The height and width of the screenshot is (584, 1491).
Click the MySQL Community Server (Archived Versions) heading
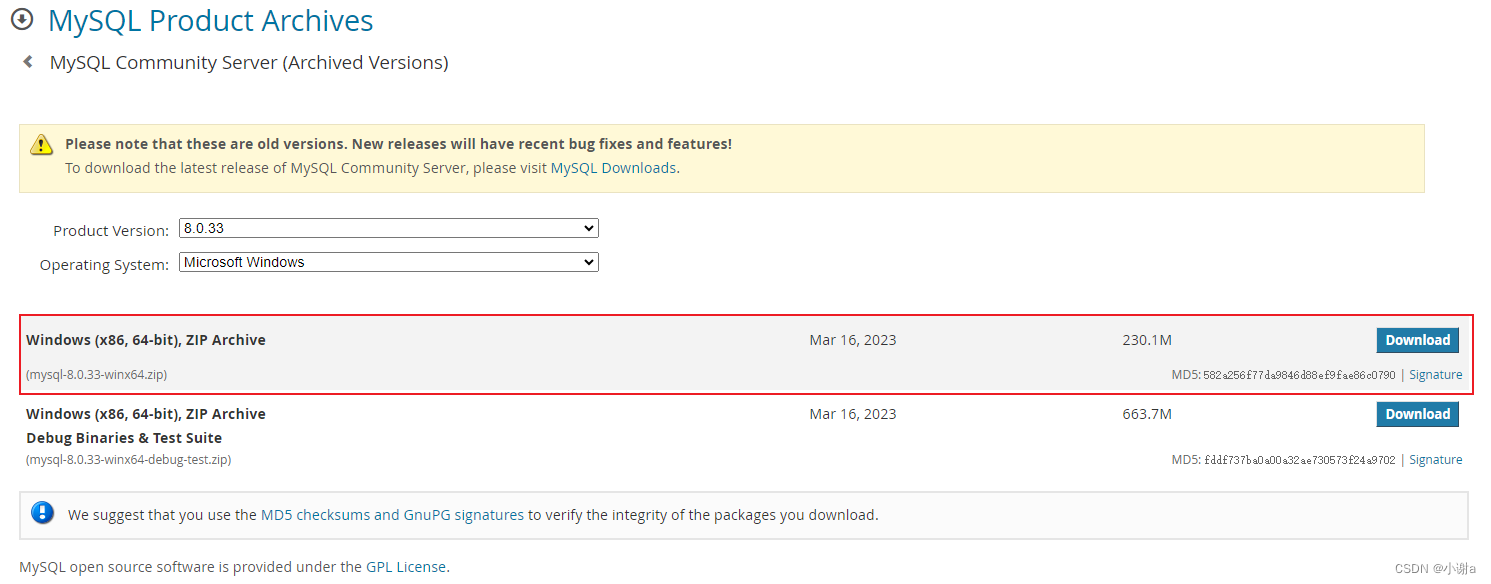tap(248, 62)
